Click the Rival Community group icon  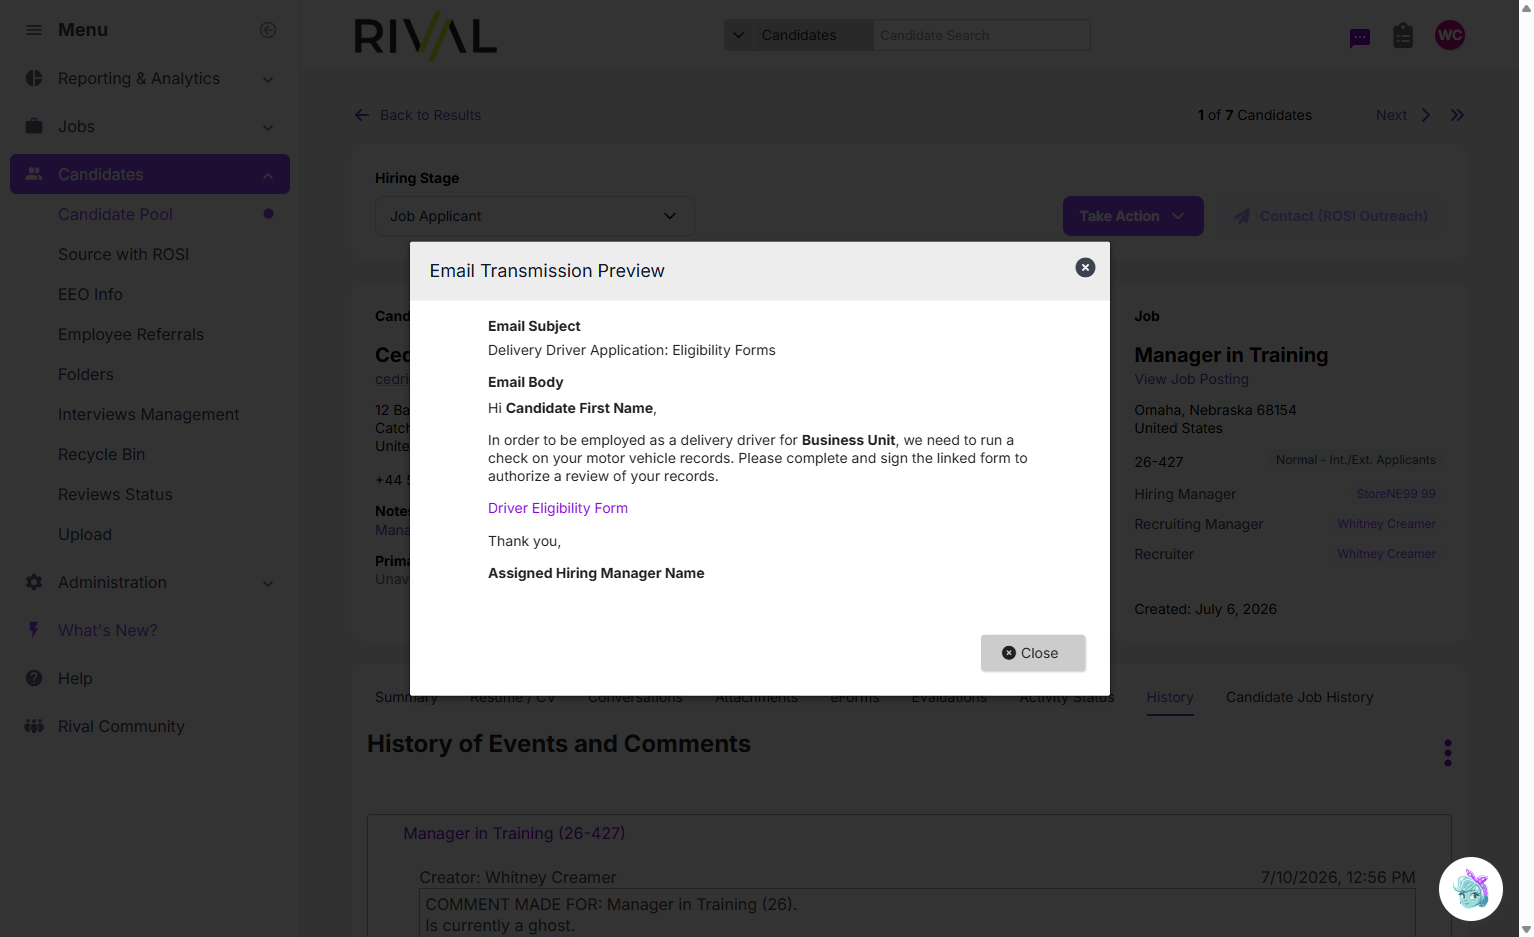(34, 726)
